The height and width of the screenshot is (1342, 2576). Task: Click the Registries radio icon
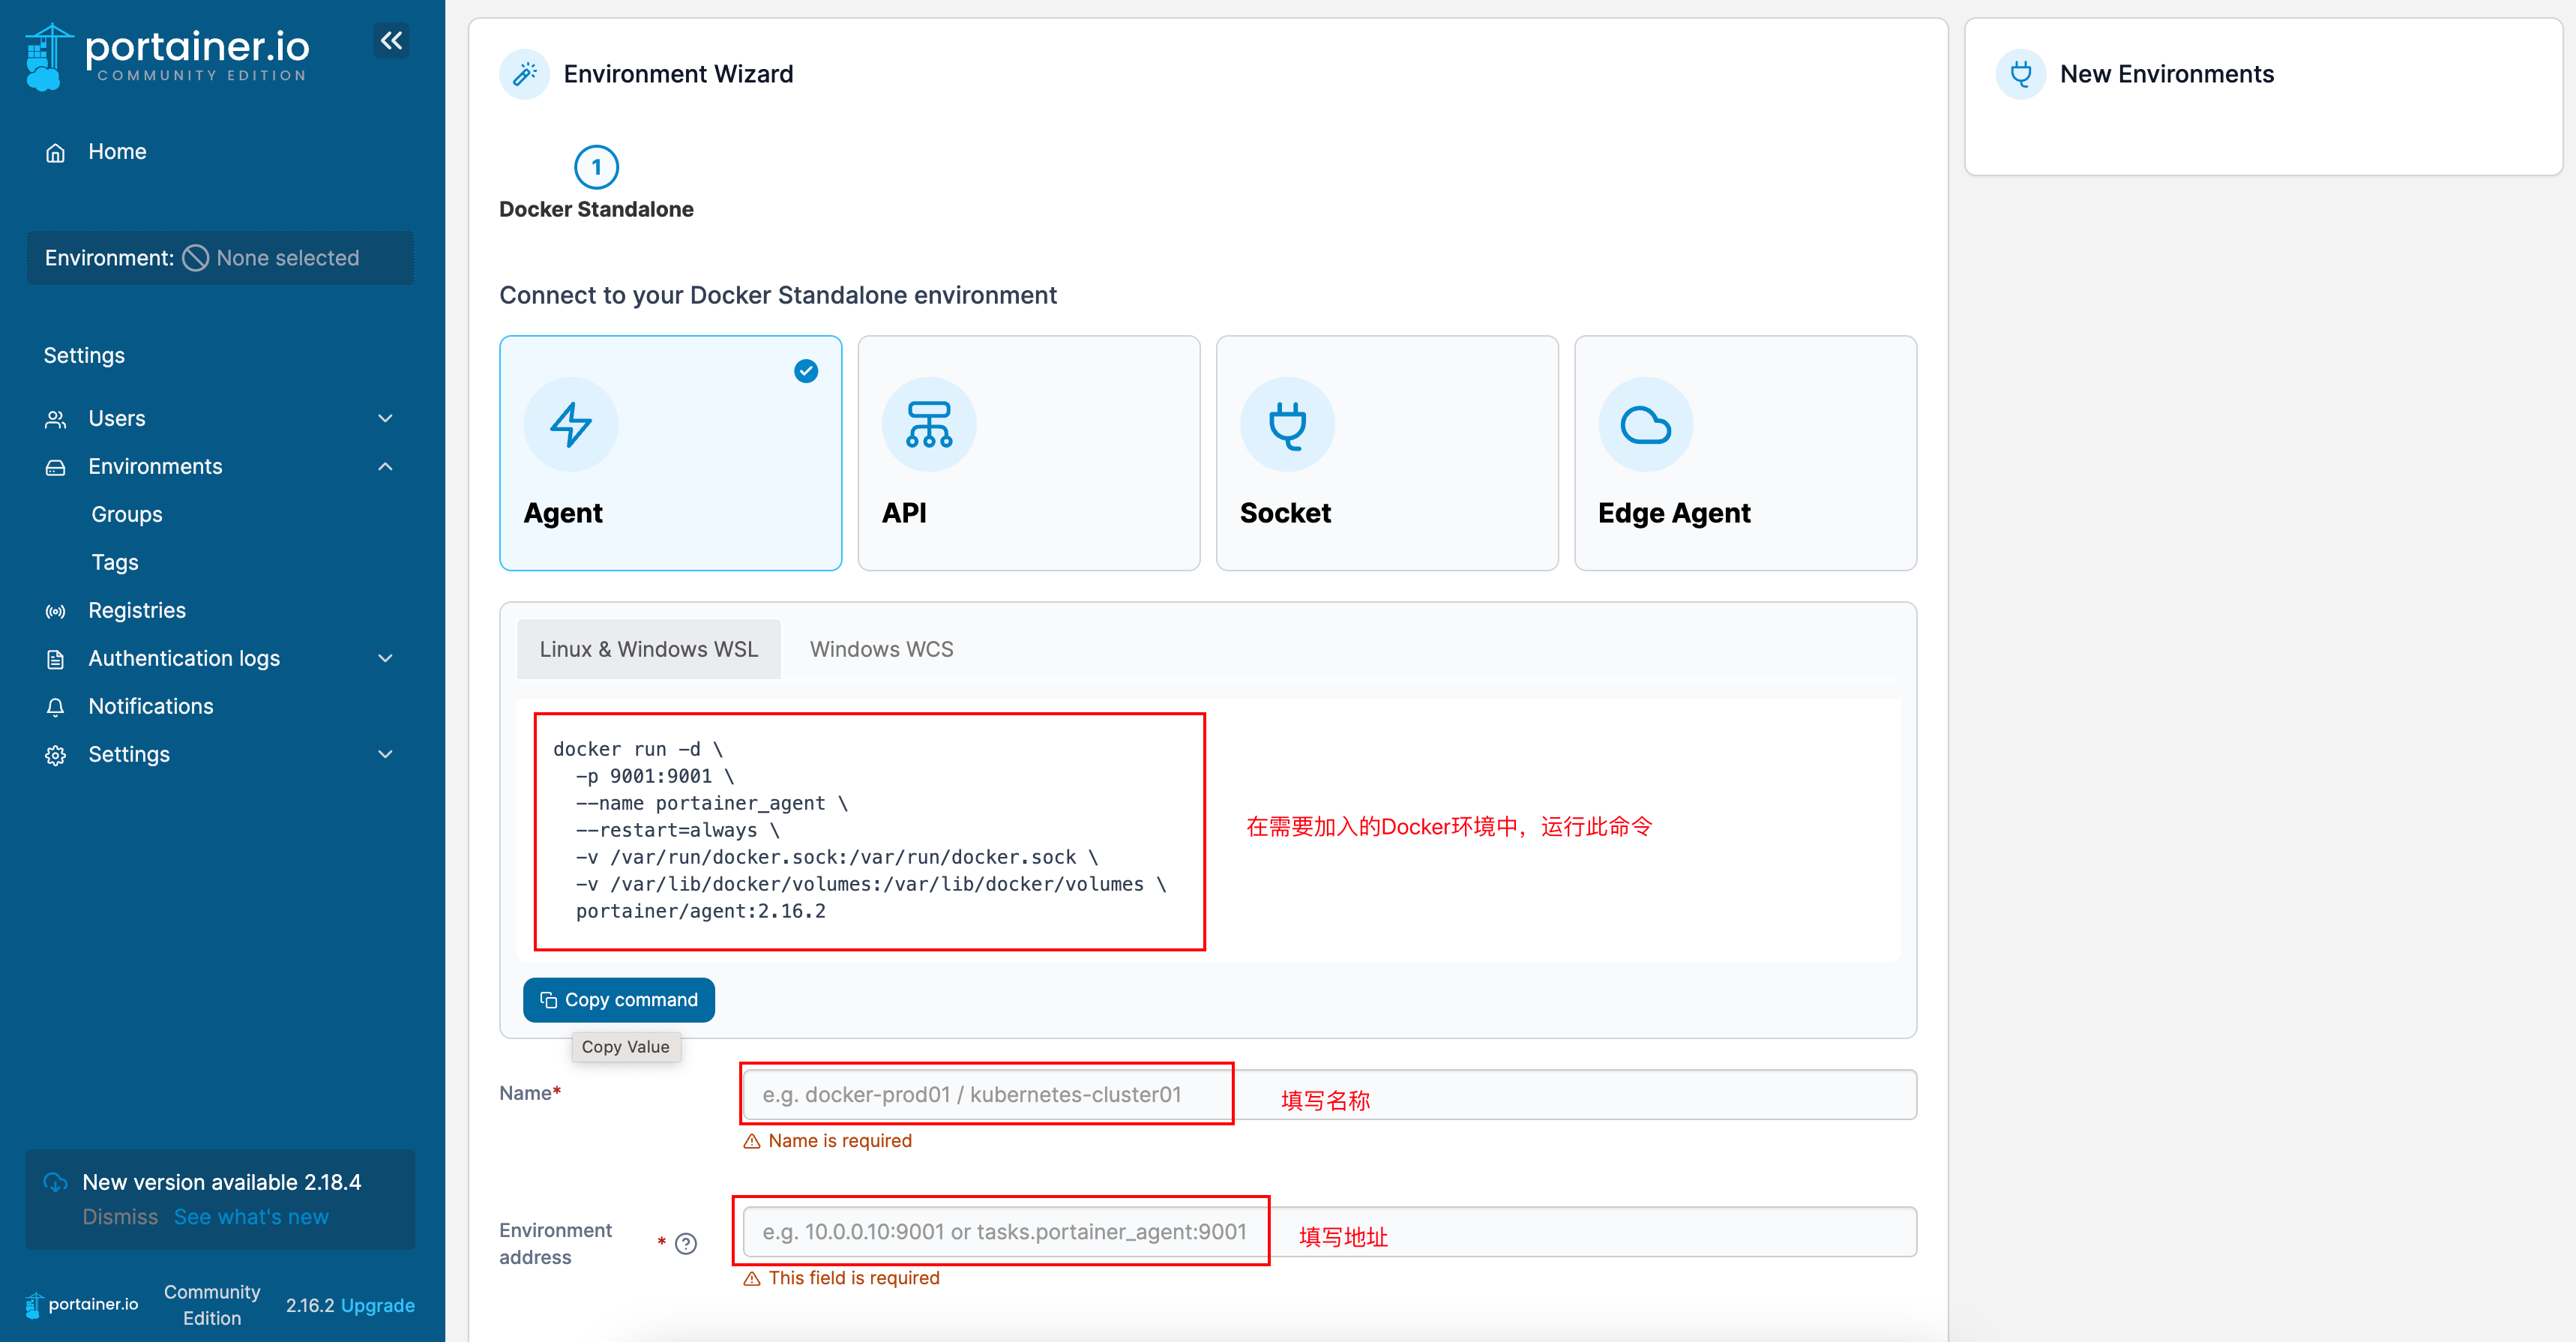[x=56, y=611]
